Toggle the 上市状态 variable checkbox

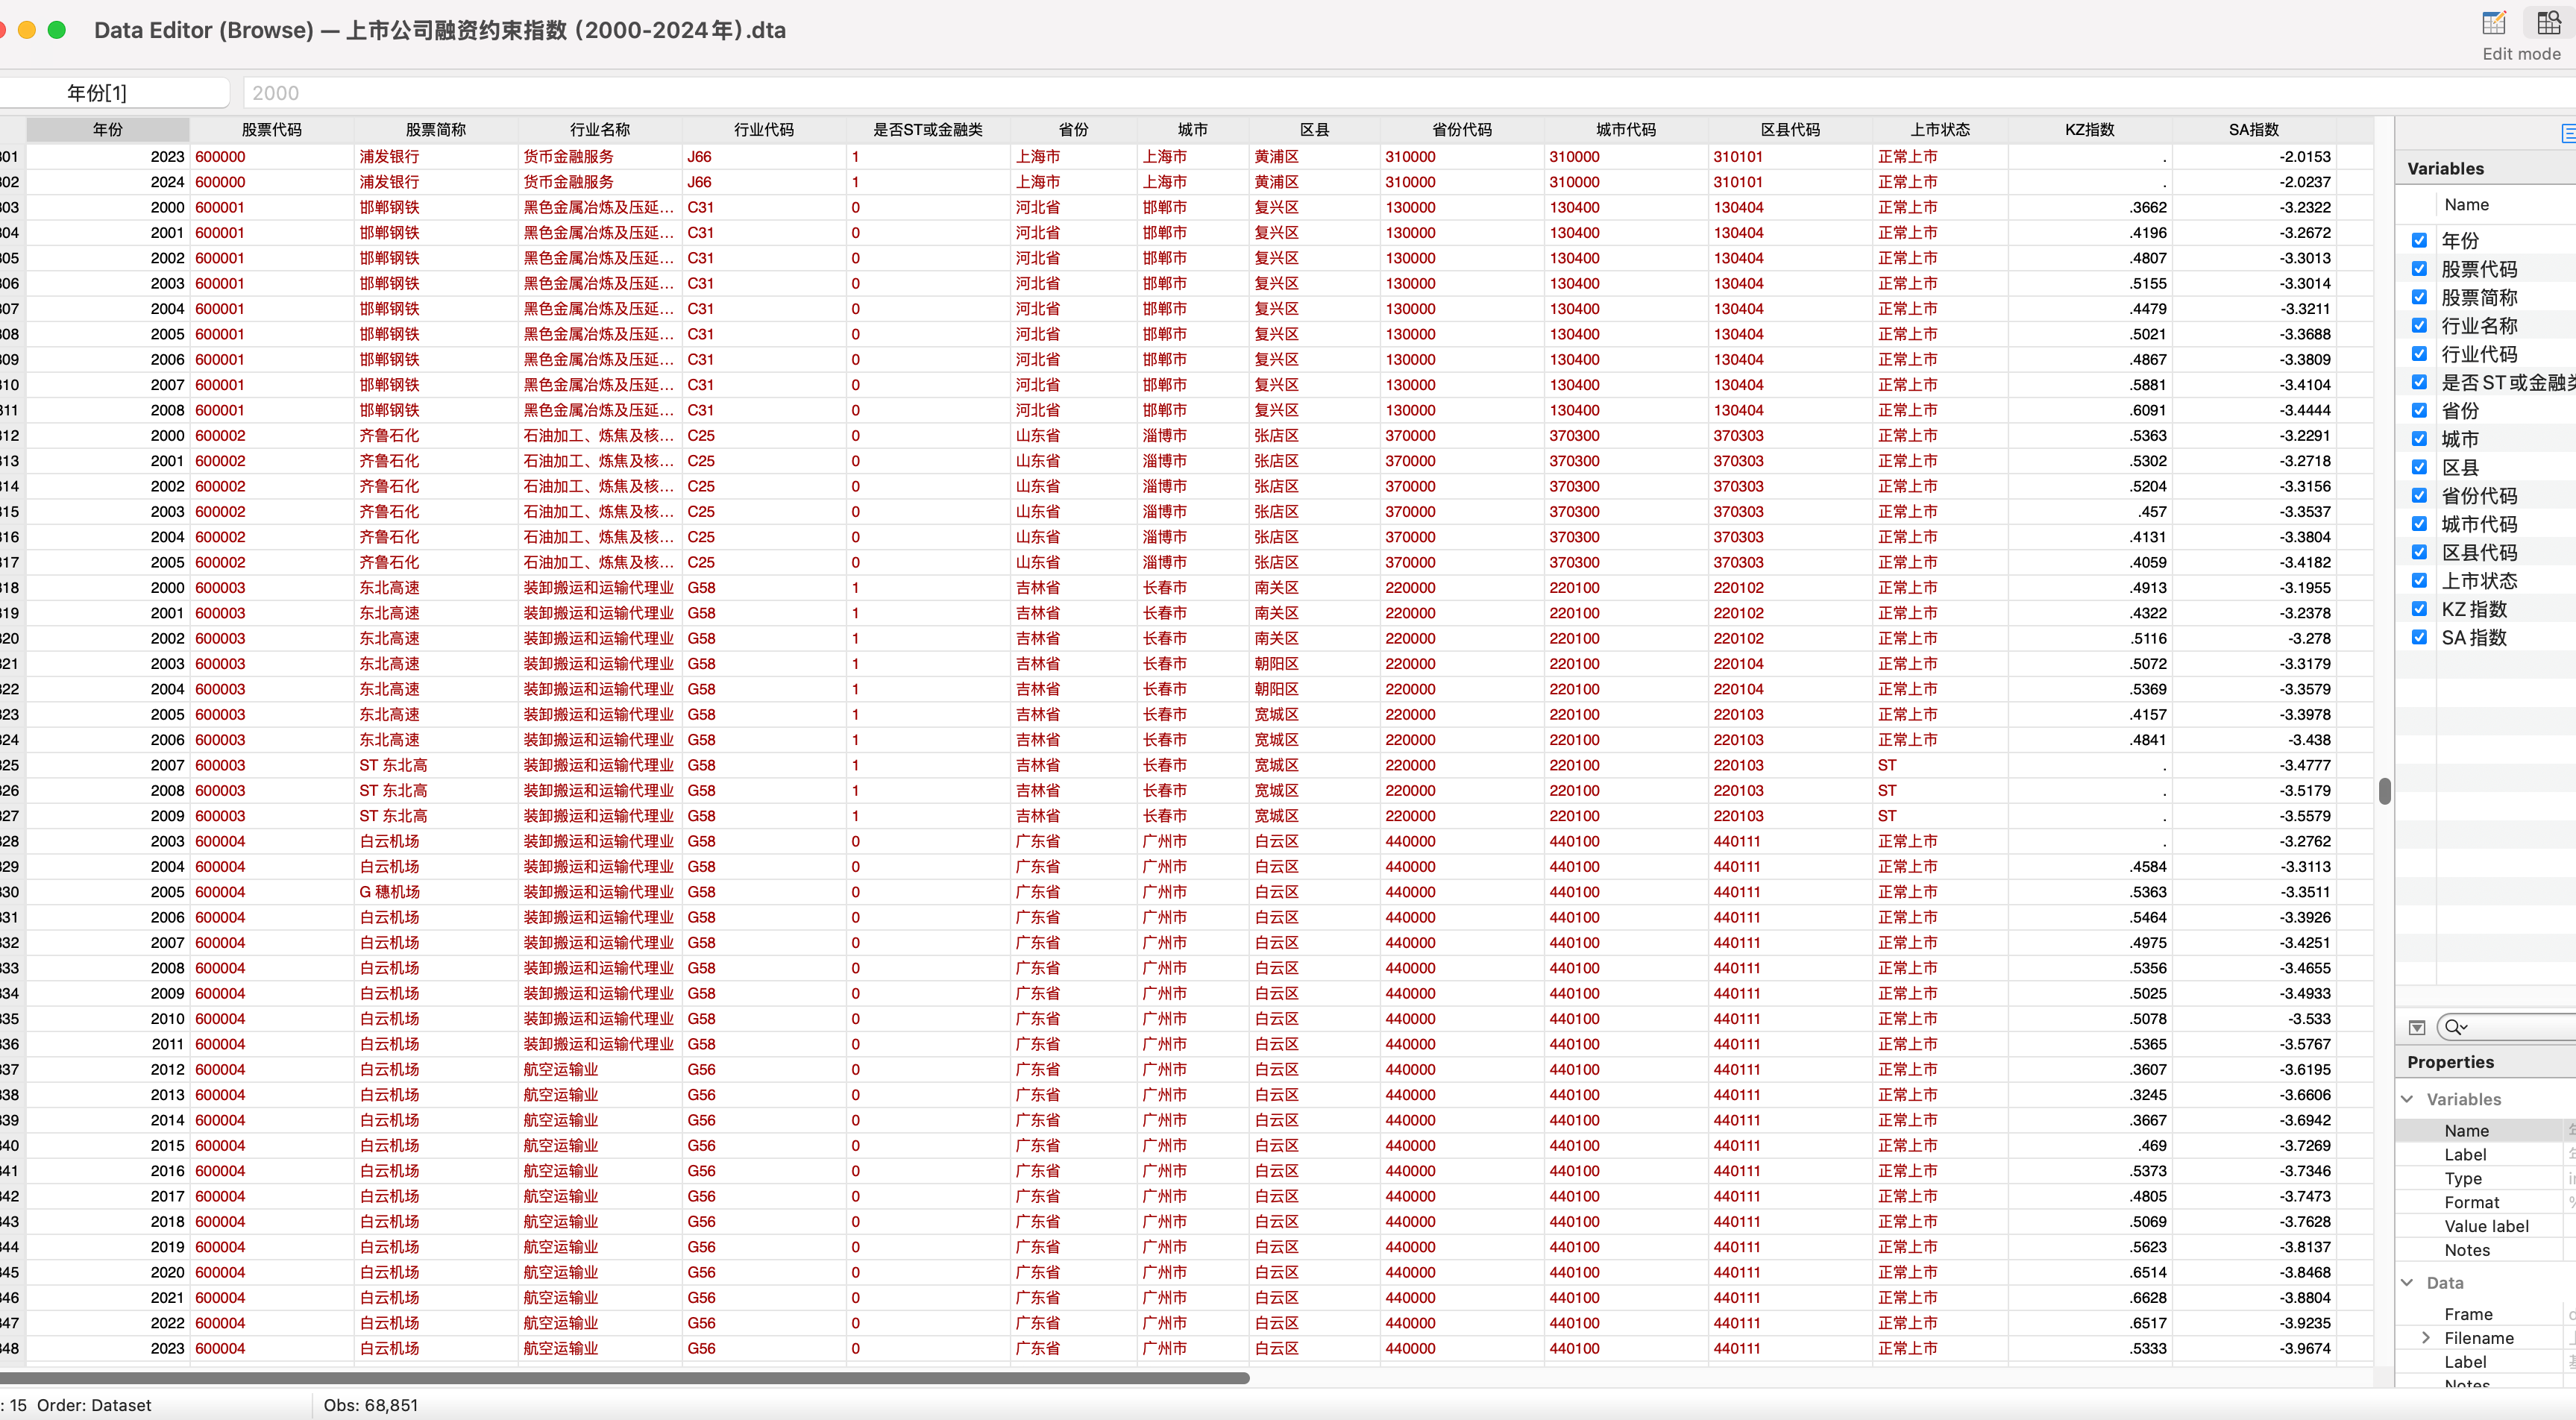[x=2419, y=581]
